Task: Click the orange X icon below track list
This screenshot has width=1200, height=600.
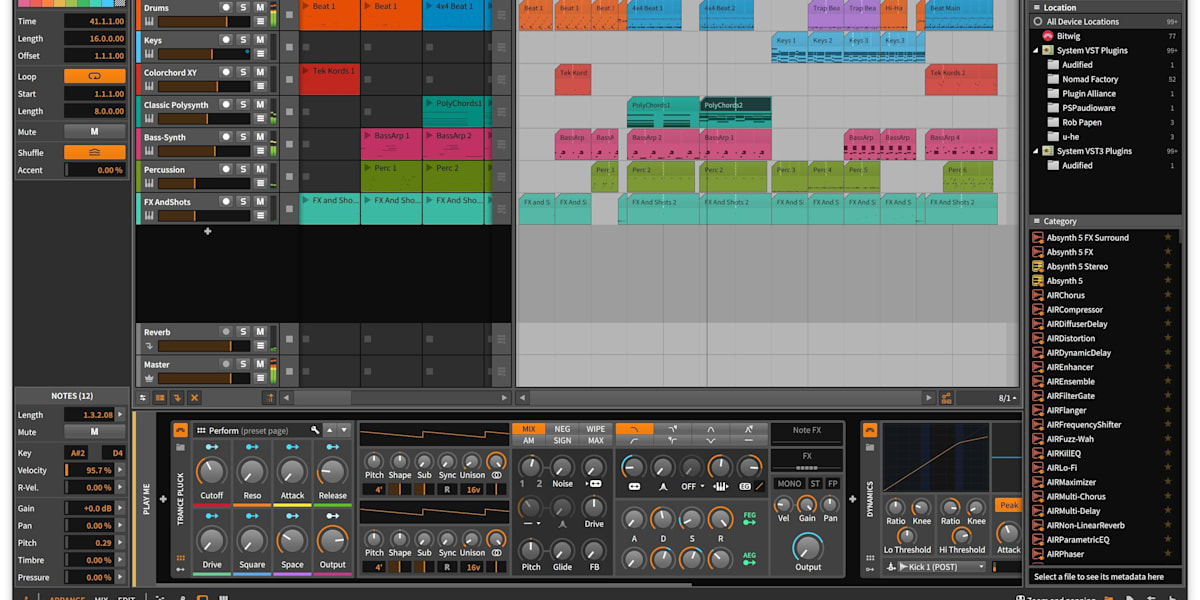Action: pos(194,397)
